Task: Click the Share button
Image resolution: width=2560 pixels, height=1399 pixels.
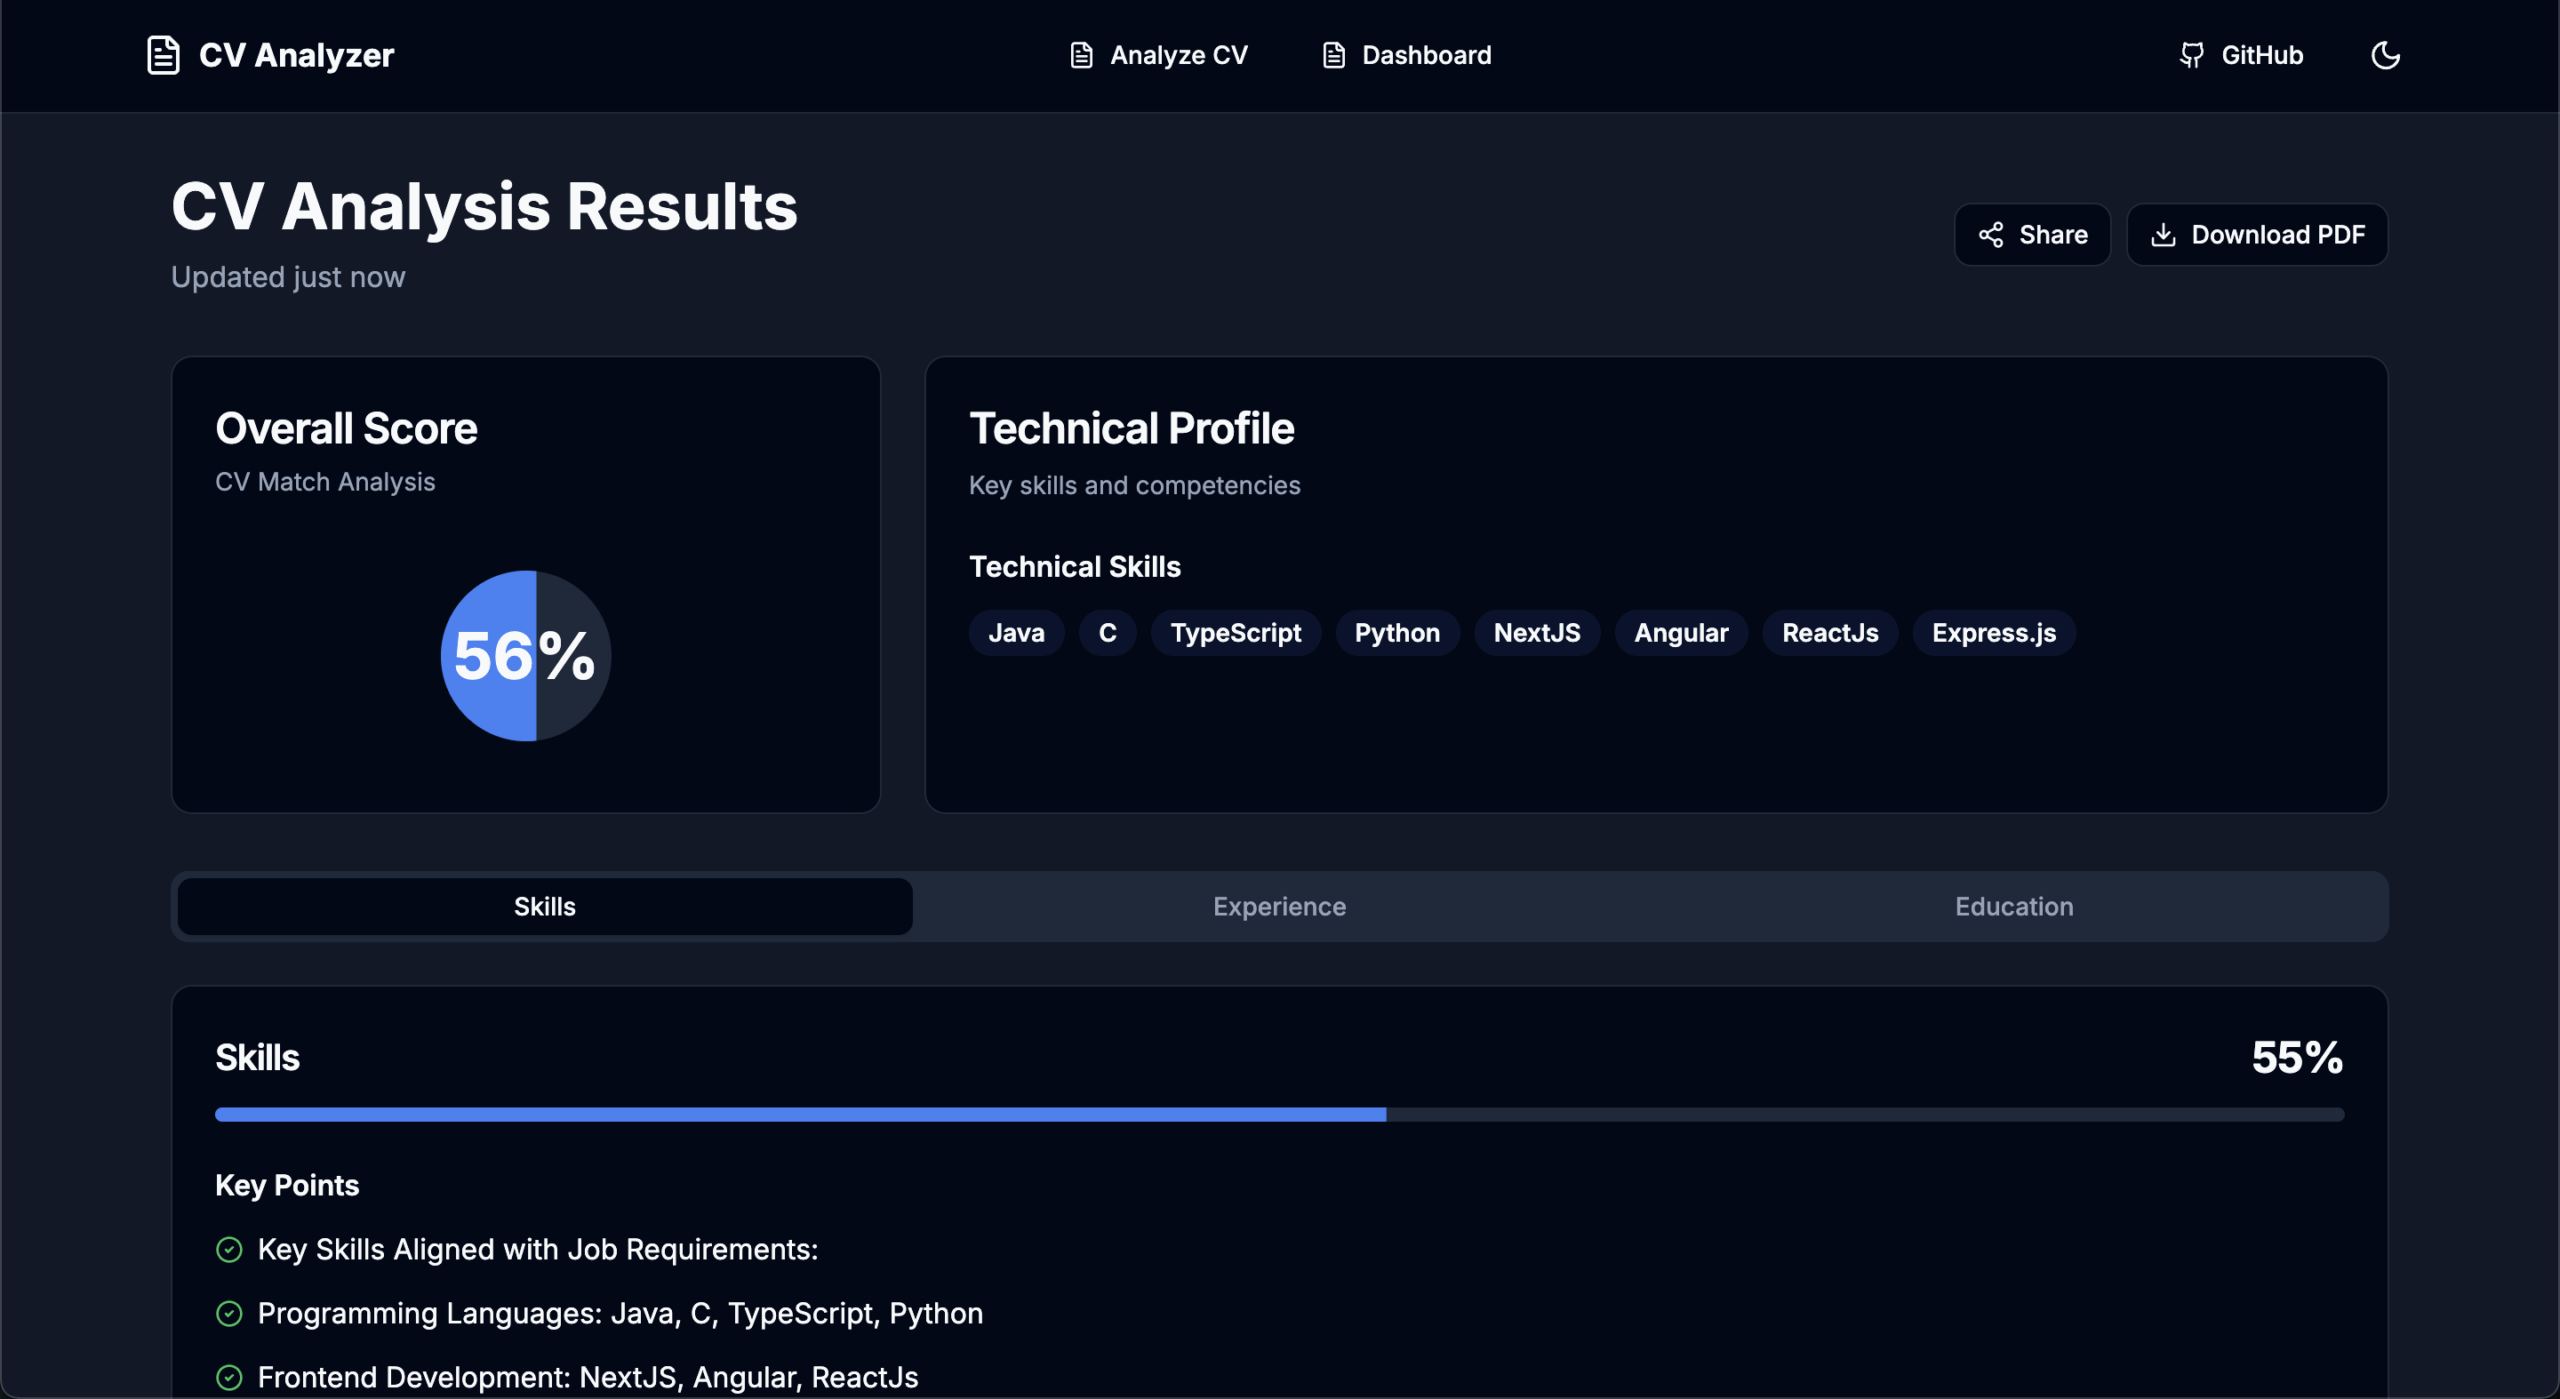Action: tap(2032, 235)
